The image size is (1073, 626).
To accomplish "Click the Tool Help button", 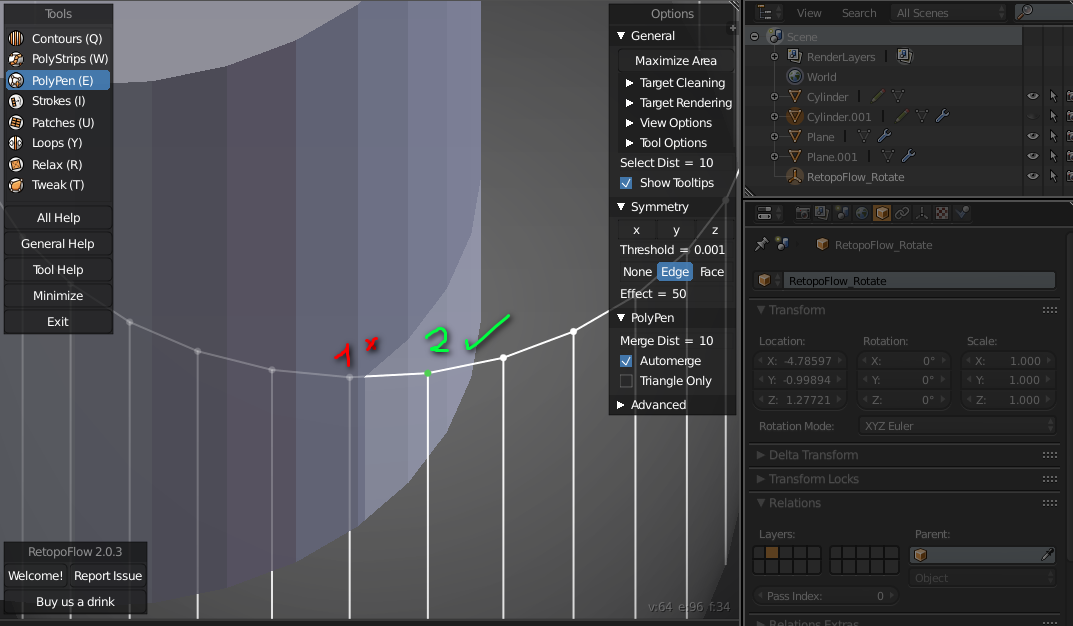I will pyautogui.click(x=58, y=270).
